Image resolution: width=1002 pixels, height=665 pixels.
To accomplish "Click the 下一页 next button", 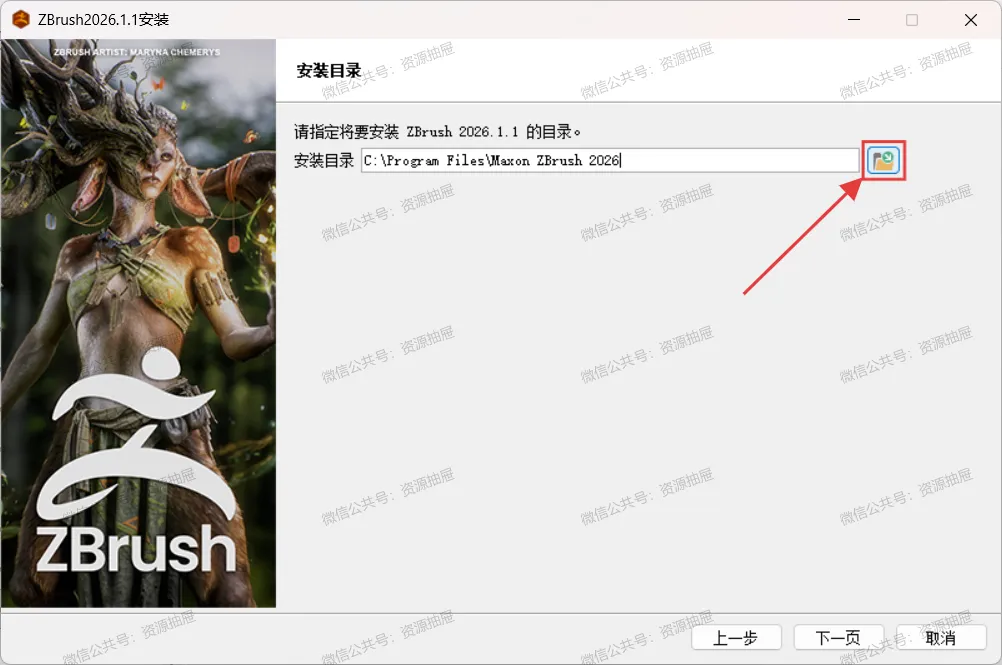I will (838, 638).
